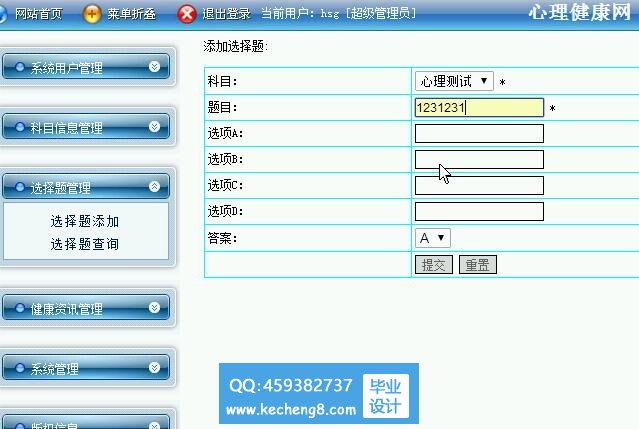Open the 答案 dropdown showing A
639x429 pixels.
[432, 238]
